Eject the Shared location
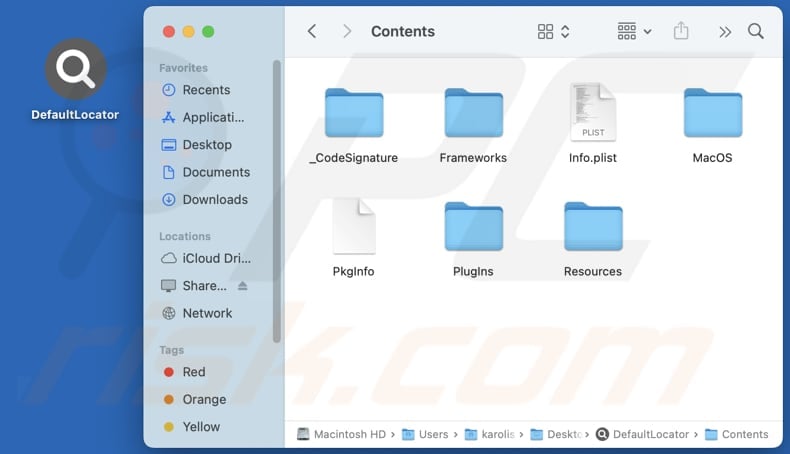Viewport: 790px width, 454px height. [x=242, y=286]
